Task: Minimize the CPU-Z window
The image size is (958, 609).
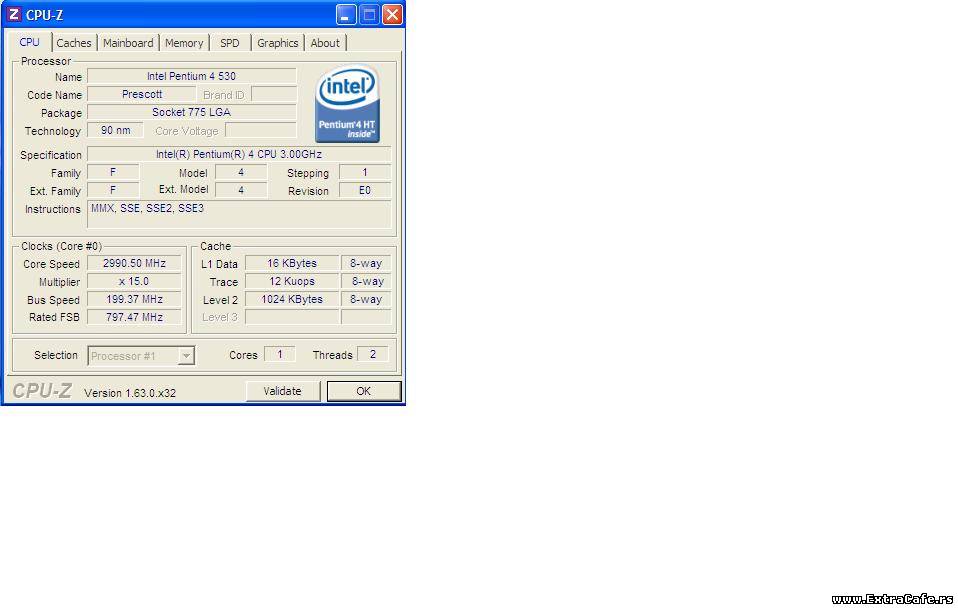Action: (x=346, y=15)
